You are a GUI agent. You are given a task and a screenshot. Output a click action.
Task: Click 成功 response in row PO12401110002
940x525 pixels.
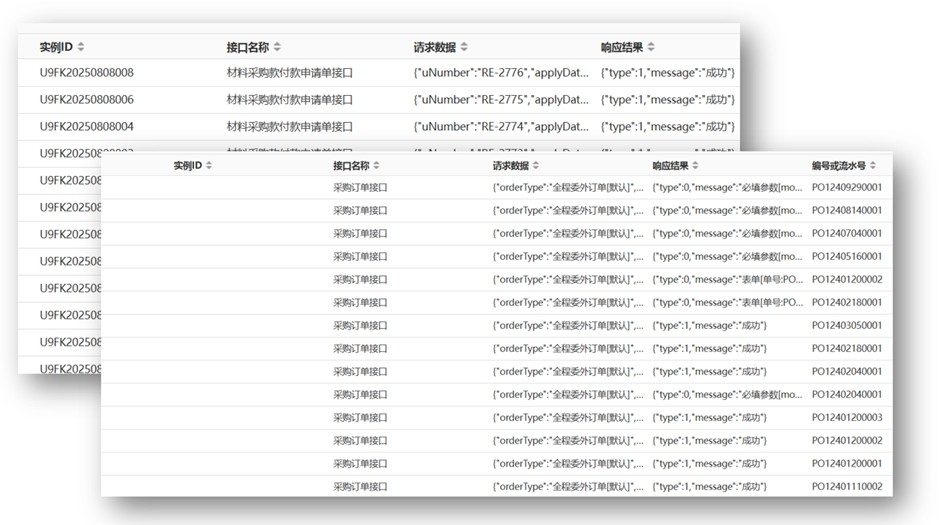click(710, 487)
